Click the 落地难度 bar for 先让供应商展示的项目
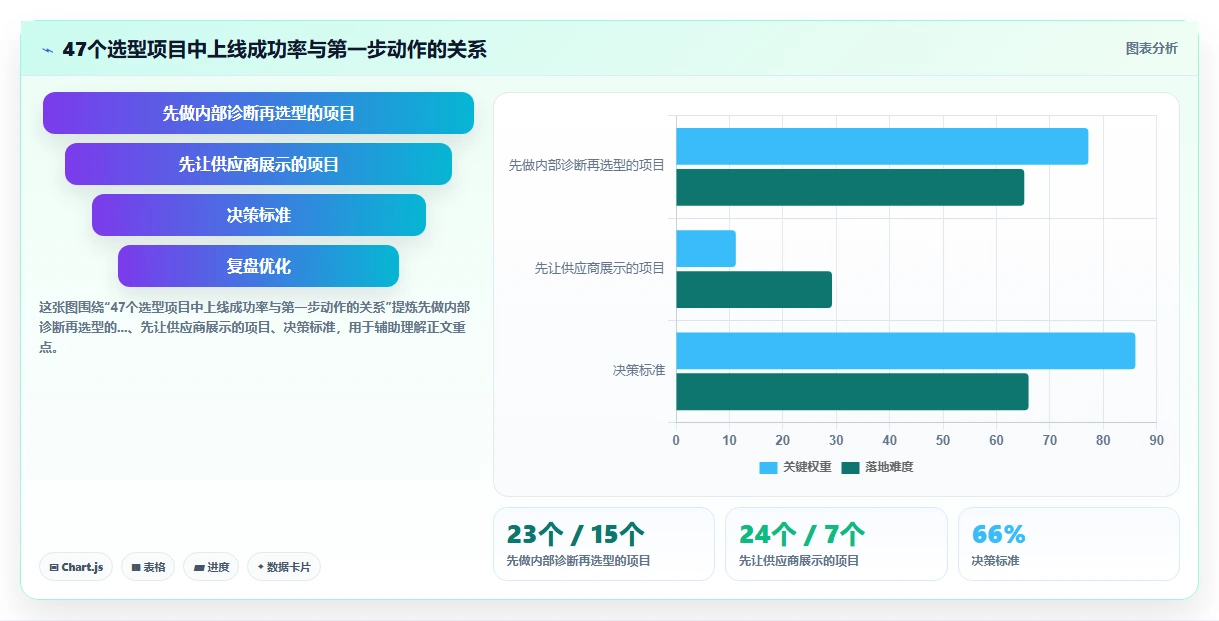The image size is (1219, 621). click(754, 289)
